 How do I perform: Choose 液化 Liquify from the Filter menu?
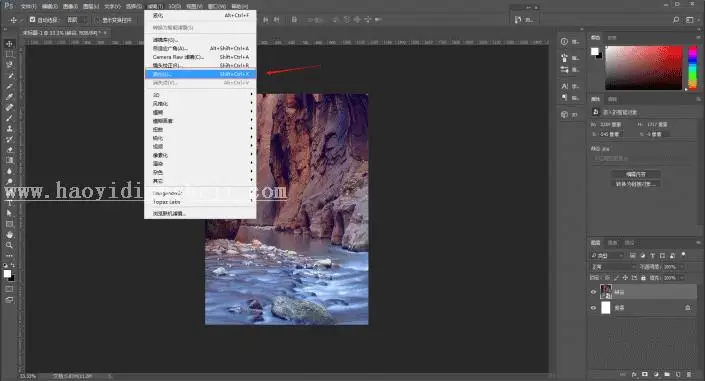pos(200,74)
